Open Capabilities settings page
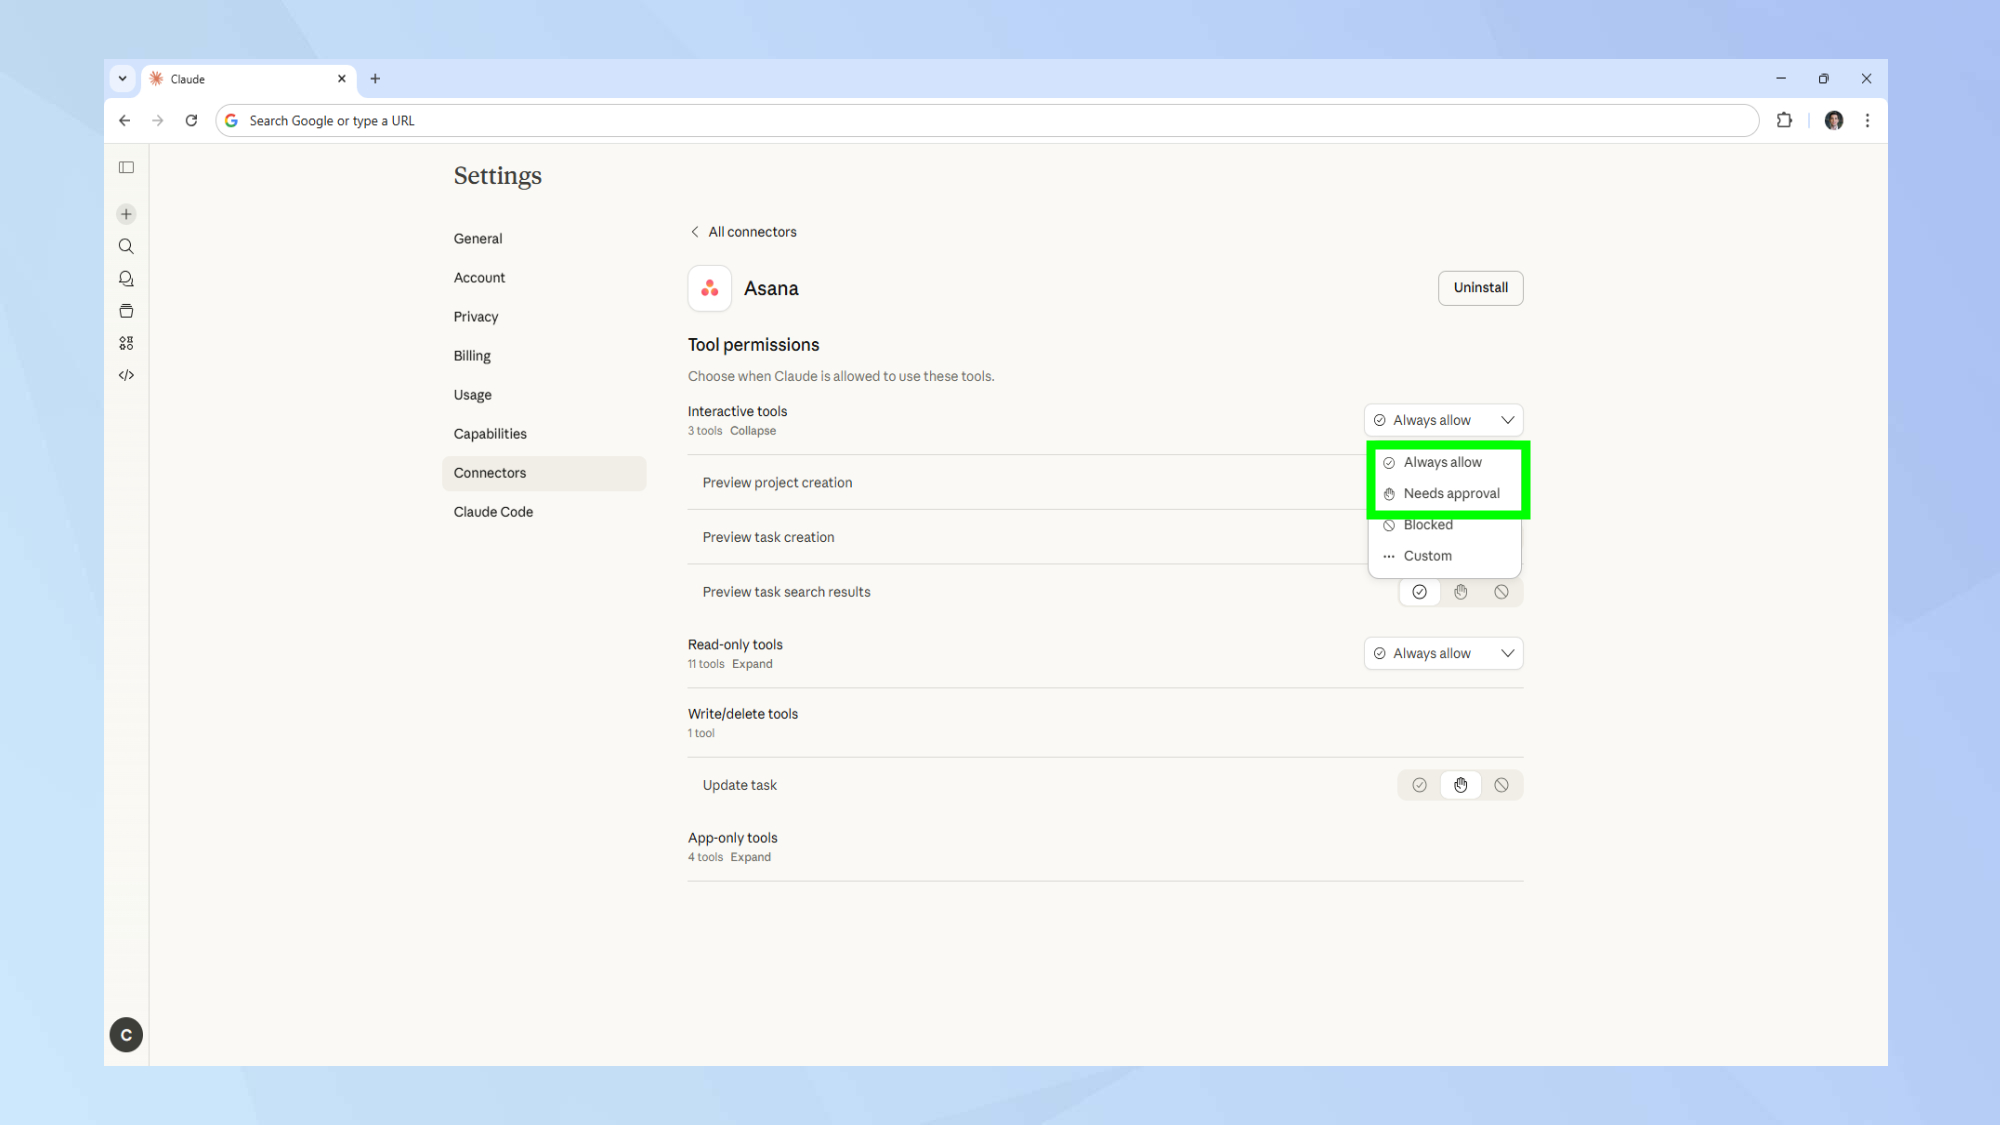 pos(490,434)
